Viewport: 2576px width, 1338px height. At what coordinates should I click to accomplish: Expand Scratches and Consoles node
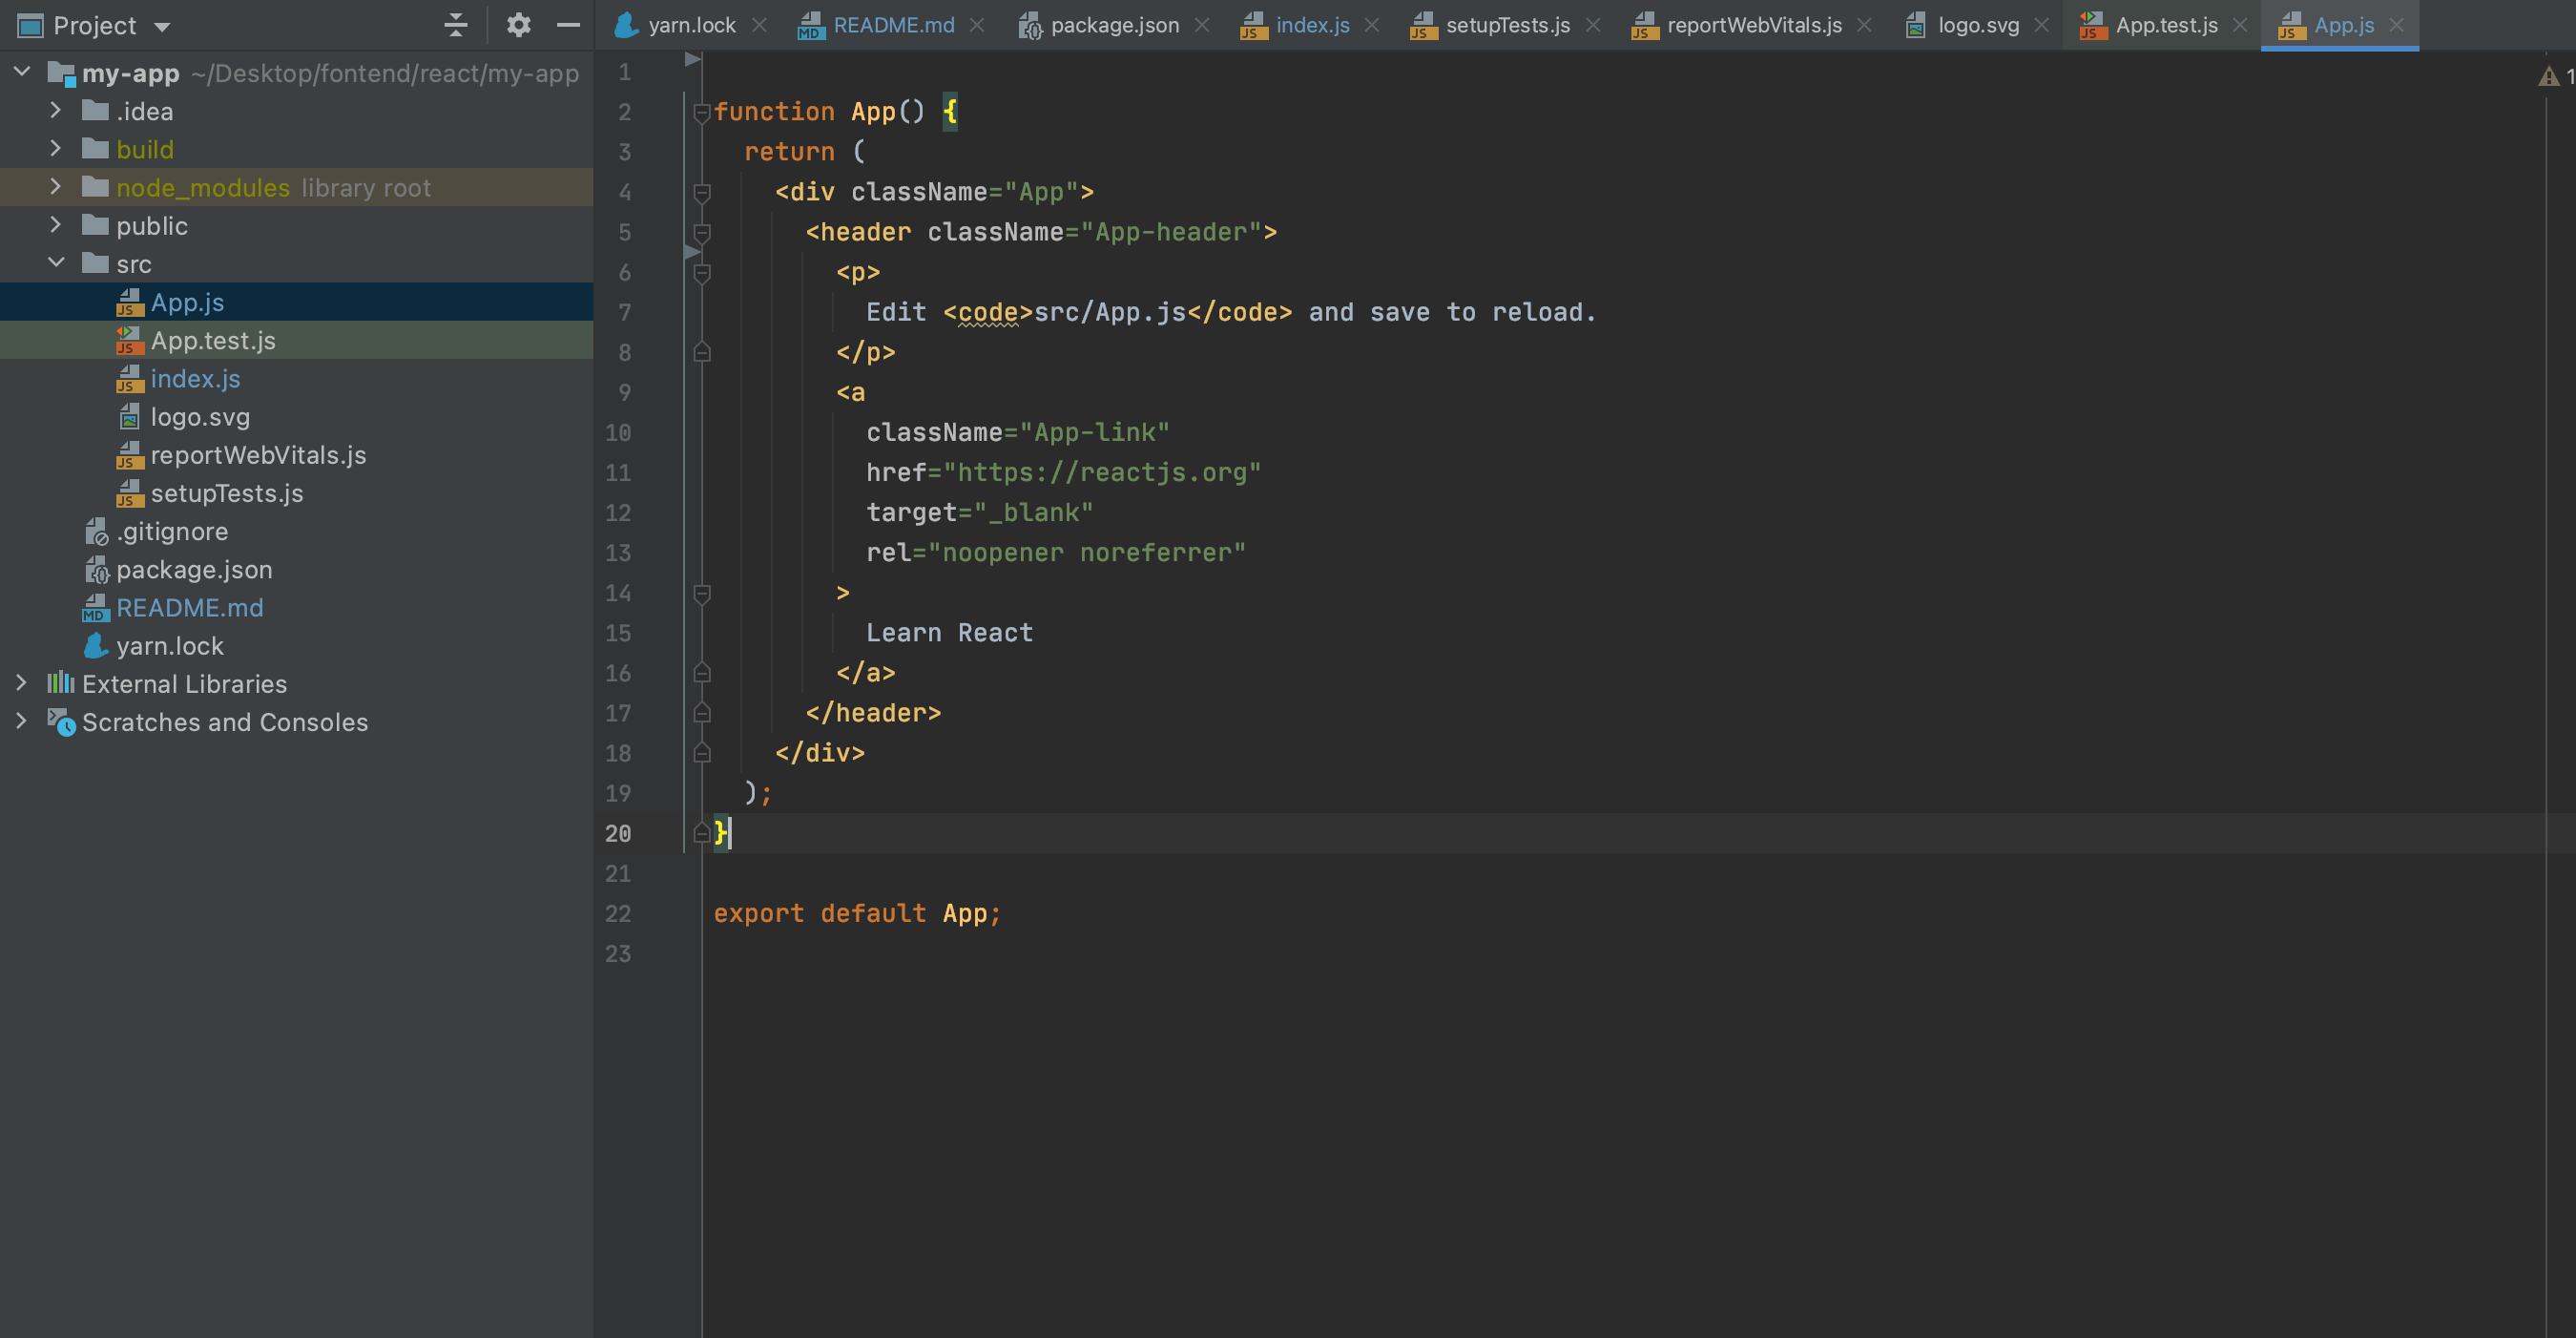point(21,721)
